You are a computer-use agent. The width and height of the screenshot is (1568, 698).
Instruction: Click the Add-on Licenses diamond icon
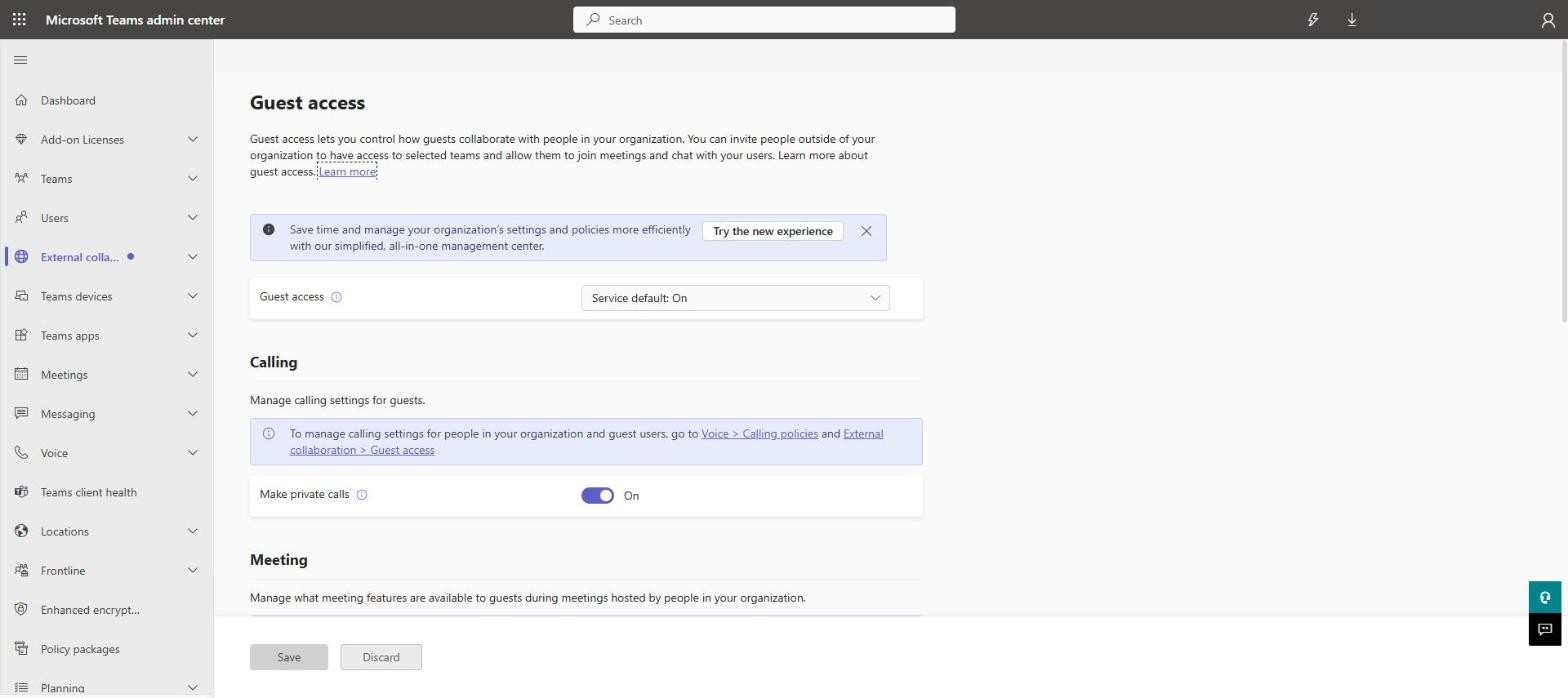[21, 139]
